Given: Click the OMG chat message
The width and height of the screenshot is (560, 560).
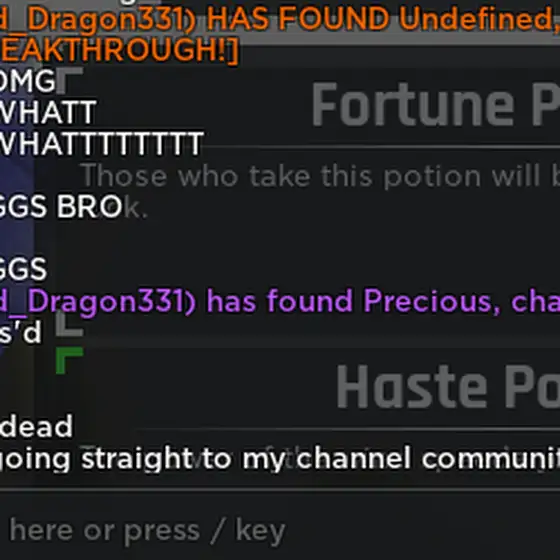Looking at the screenshot, I should 28,81.
